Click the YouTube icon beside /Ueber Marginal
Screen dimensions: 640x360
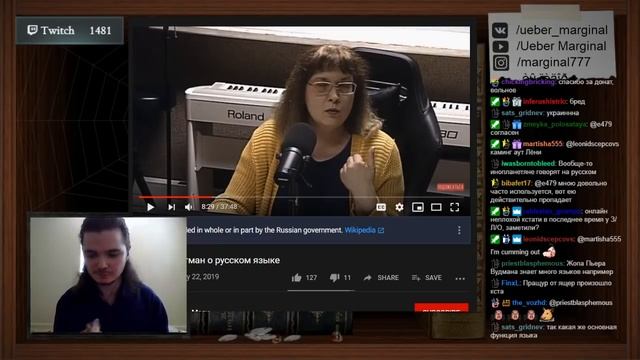[x=500, y=47]
